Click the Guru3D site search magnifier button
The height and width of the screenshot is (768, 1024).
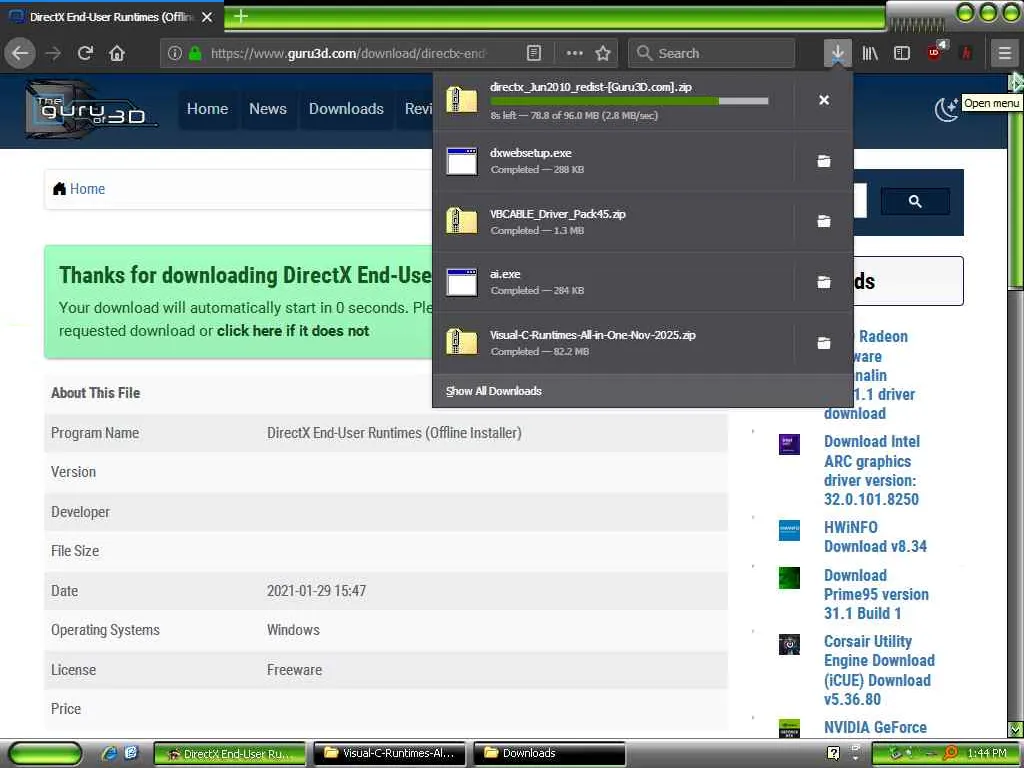tap(915, 201)
